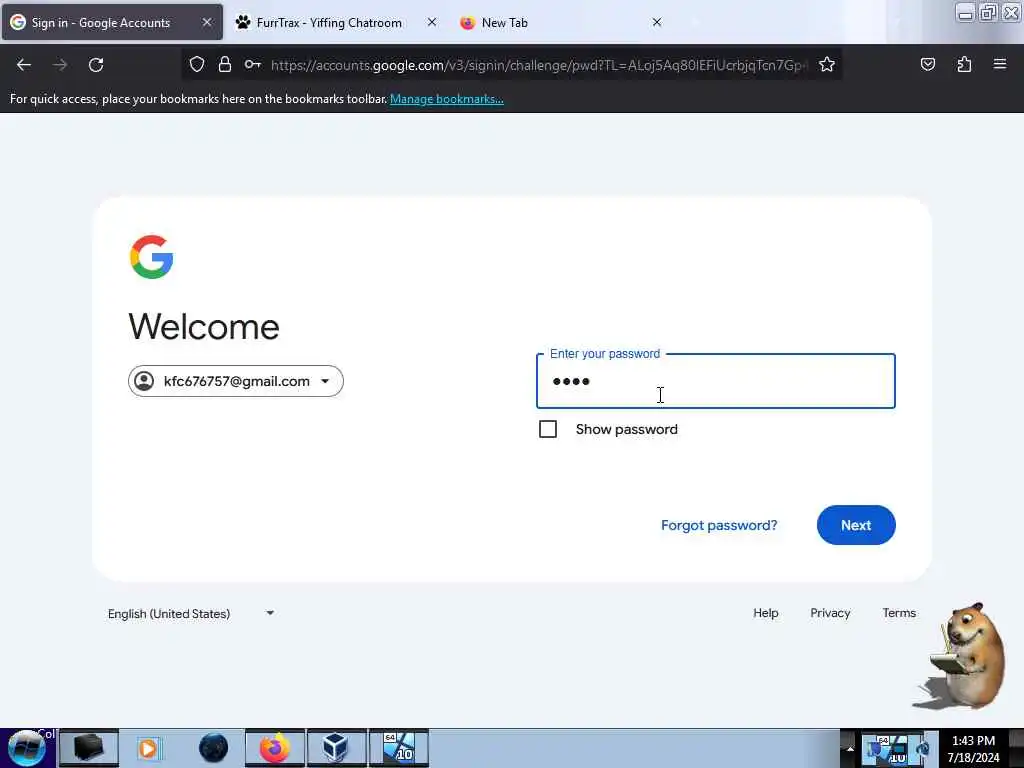Open the Privacy link
Image resolution: width=1024 pixels, height=768 pixels.
(830, 613)
